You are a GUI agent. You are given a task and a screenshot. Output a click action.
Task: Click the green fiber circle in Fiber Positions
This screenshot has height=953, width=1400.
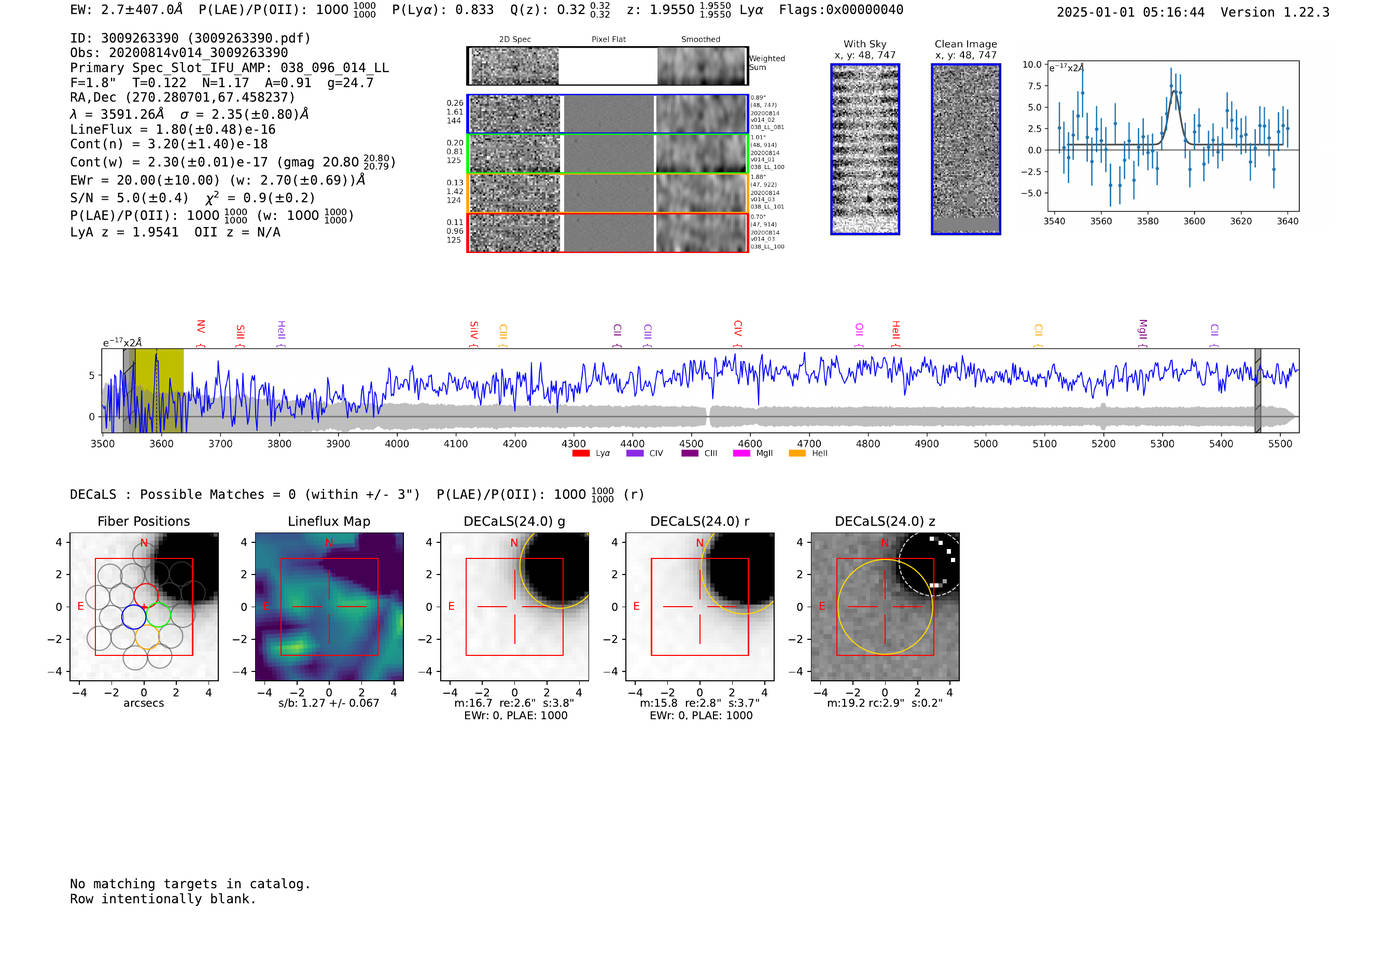(158, 616)
